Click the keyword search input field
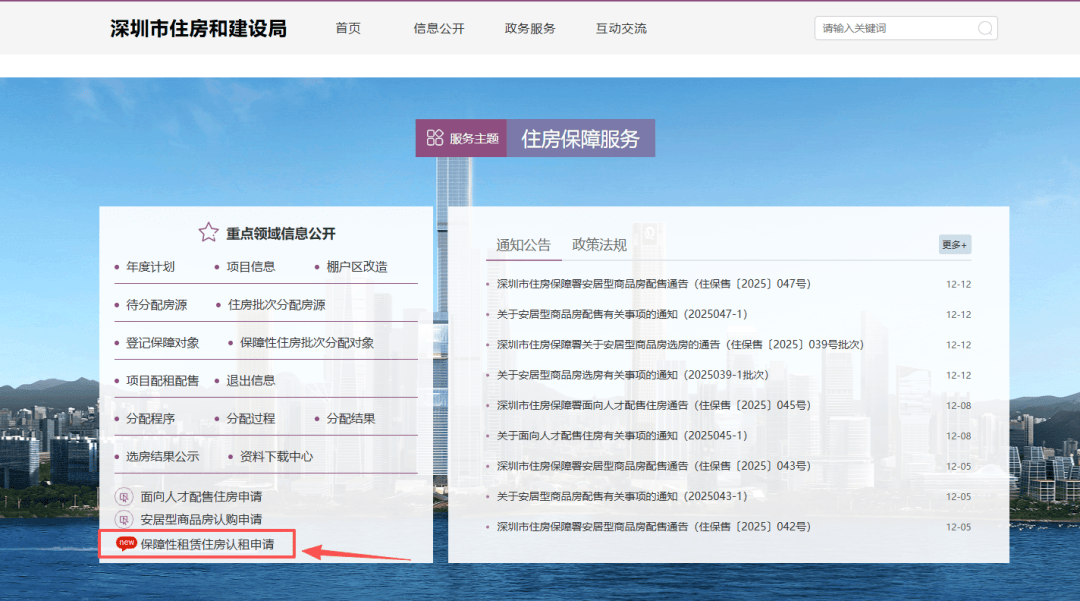Viewport: 1080px width, 601px height. pyautogui.click(x=890, y=27)
